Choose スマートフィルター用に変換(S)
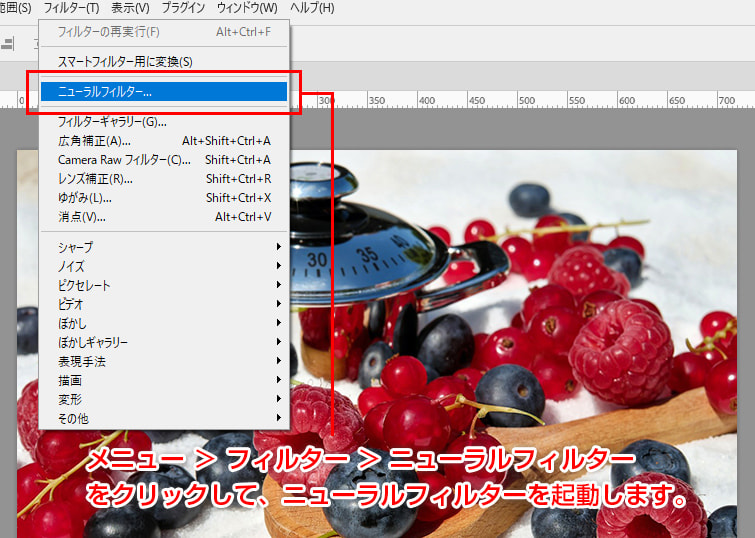 pyautogui.click(x=164, y=62)
